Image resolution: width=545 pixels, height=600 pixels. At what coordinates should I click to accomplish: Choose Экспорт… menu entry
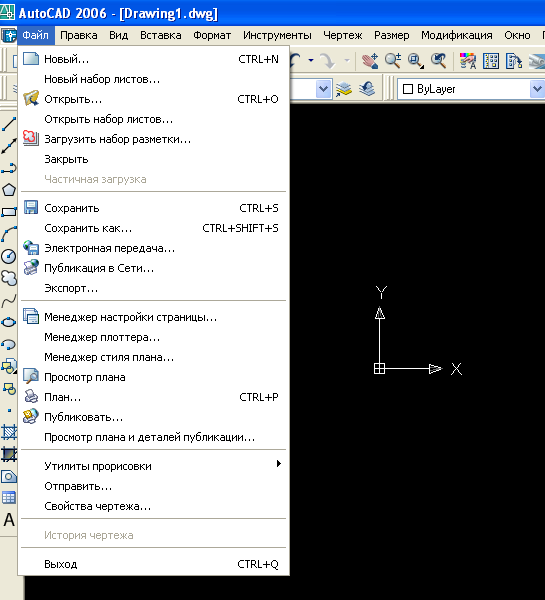coord(153,288)
